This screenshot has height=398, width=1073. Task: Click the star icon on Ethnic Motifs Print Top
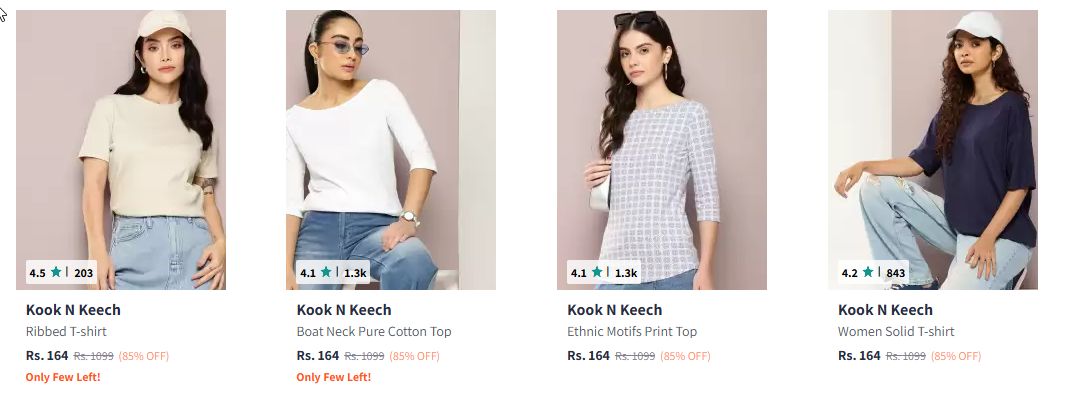(x=597, y=272)
